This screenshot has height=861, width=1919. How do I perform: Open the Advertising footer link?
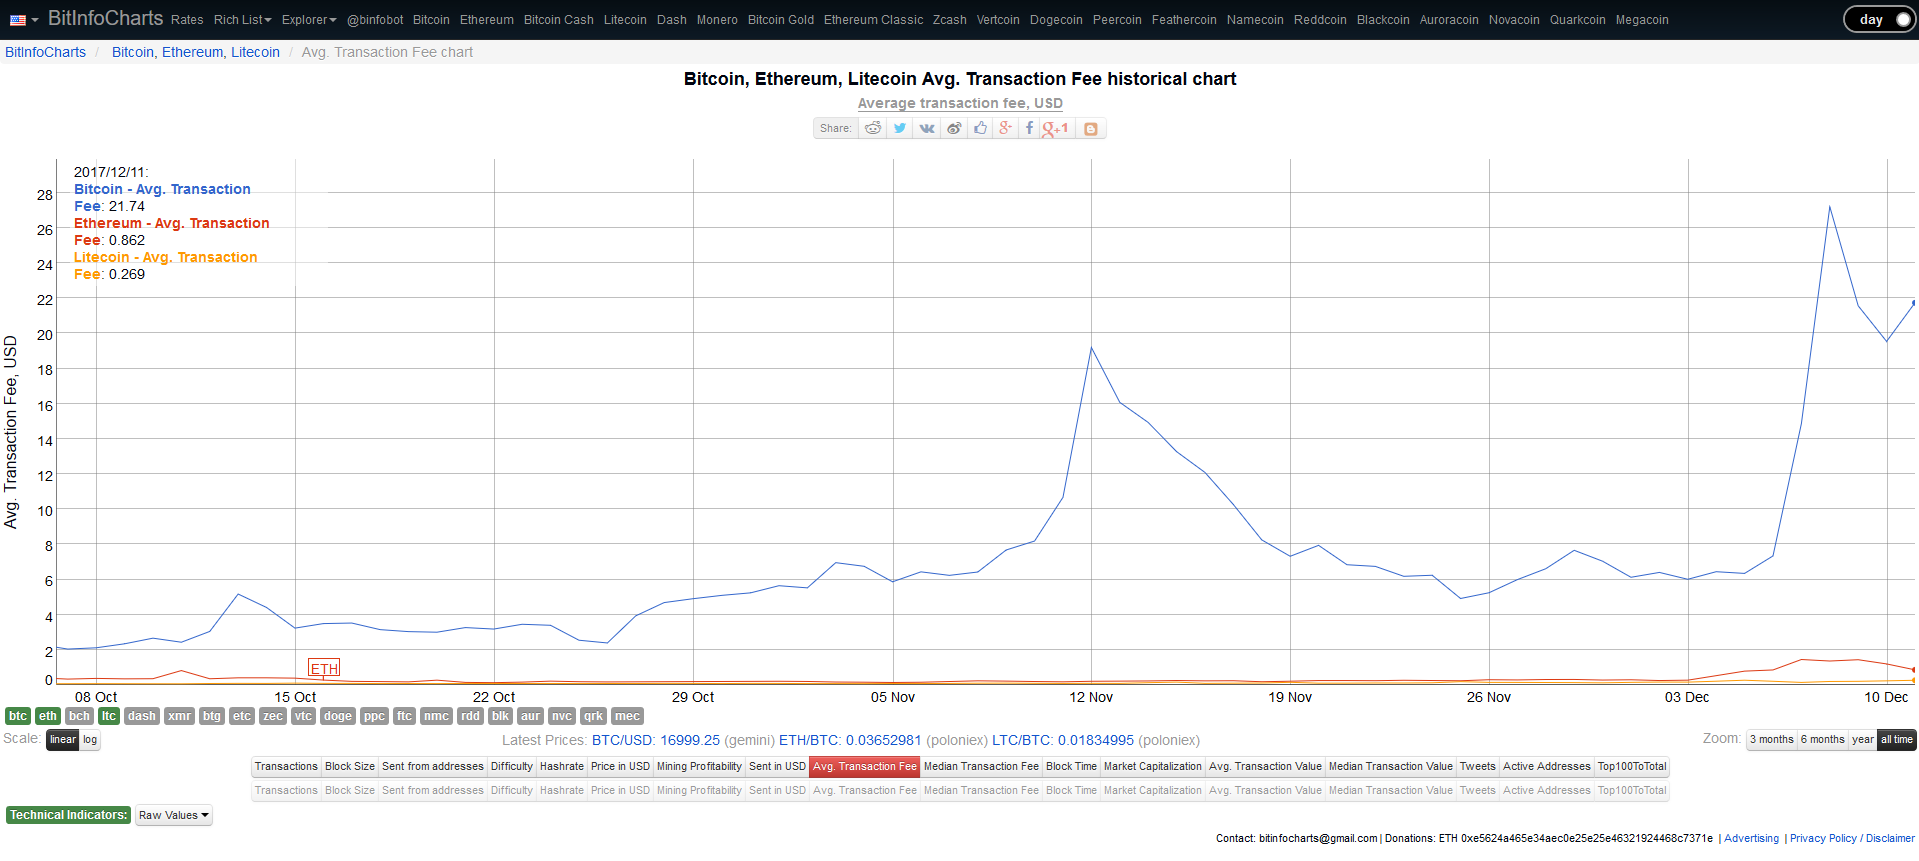pyautogui.click(x=1752, y=838)
